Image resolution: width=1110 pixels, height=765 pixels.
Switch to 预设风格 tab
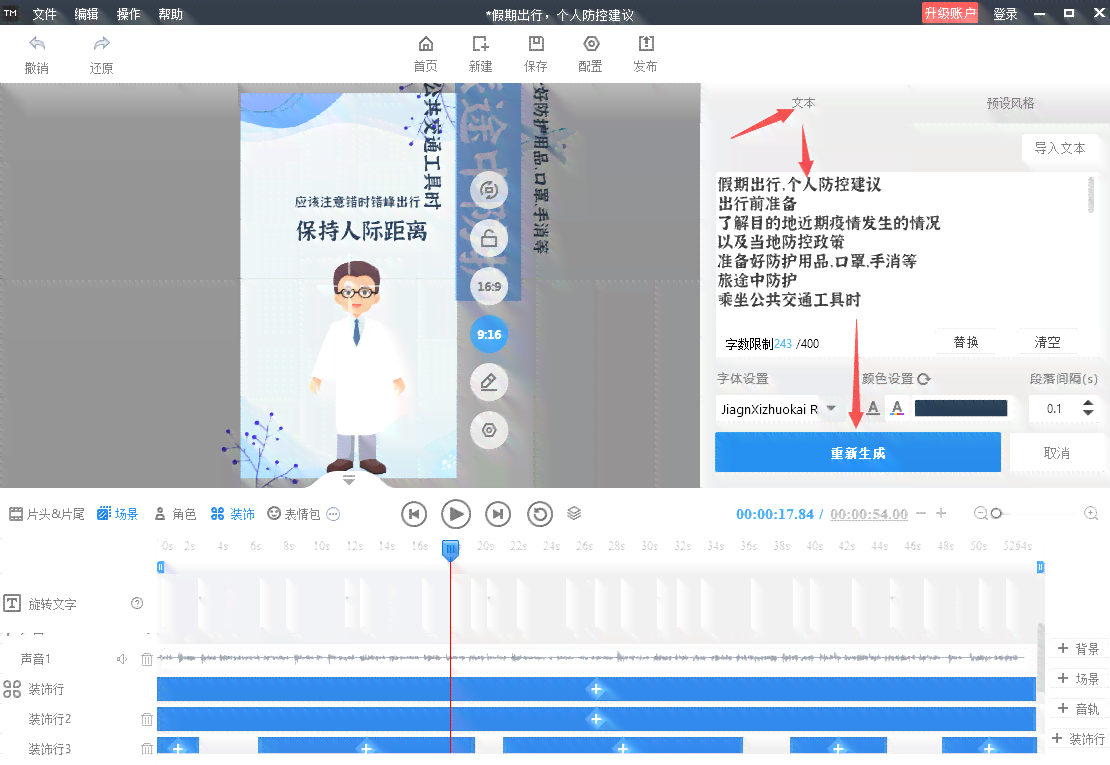(1010, 103)
